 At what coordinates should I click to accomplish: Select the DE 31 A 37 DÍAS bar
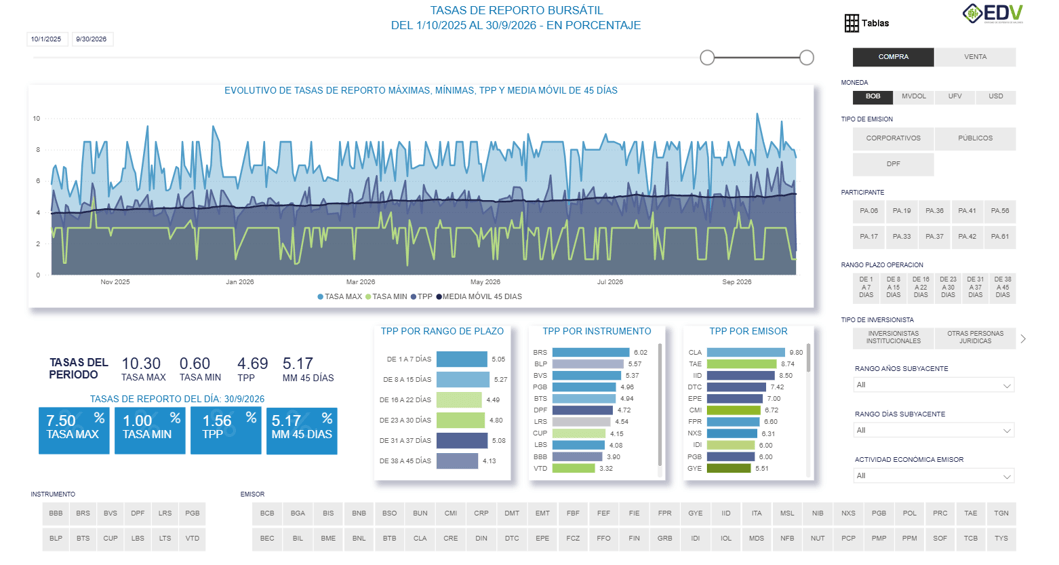(462, 440)
